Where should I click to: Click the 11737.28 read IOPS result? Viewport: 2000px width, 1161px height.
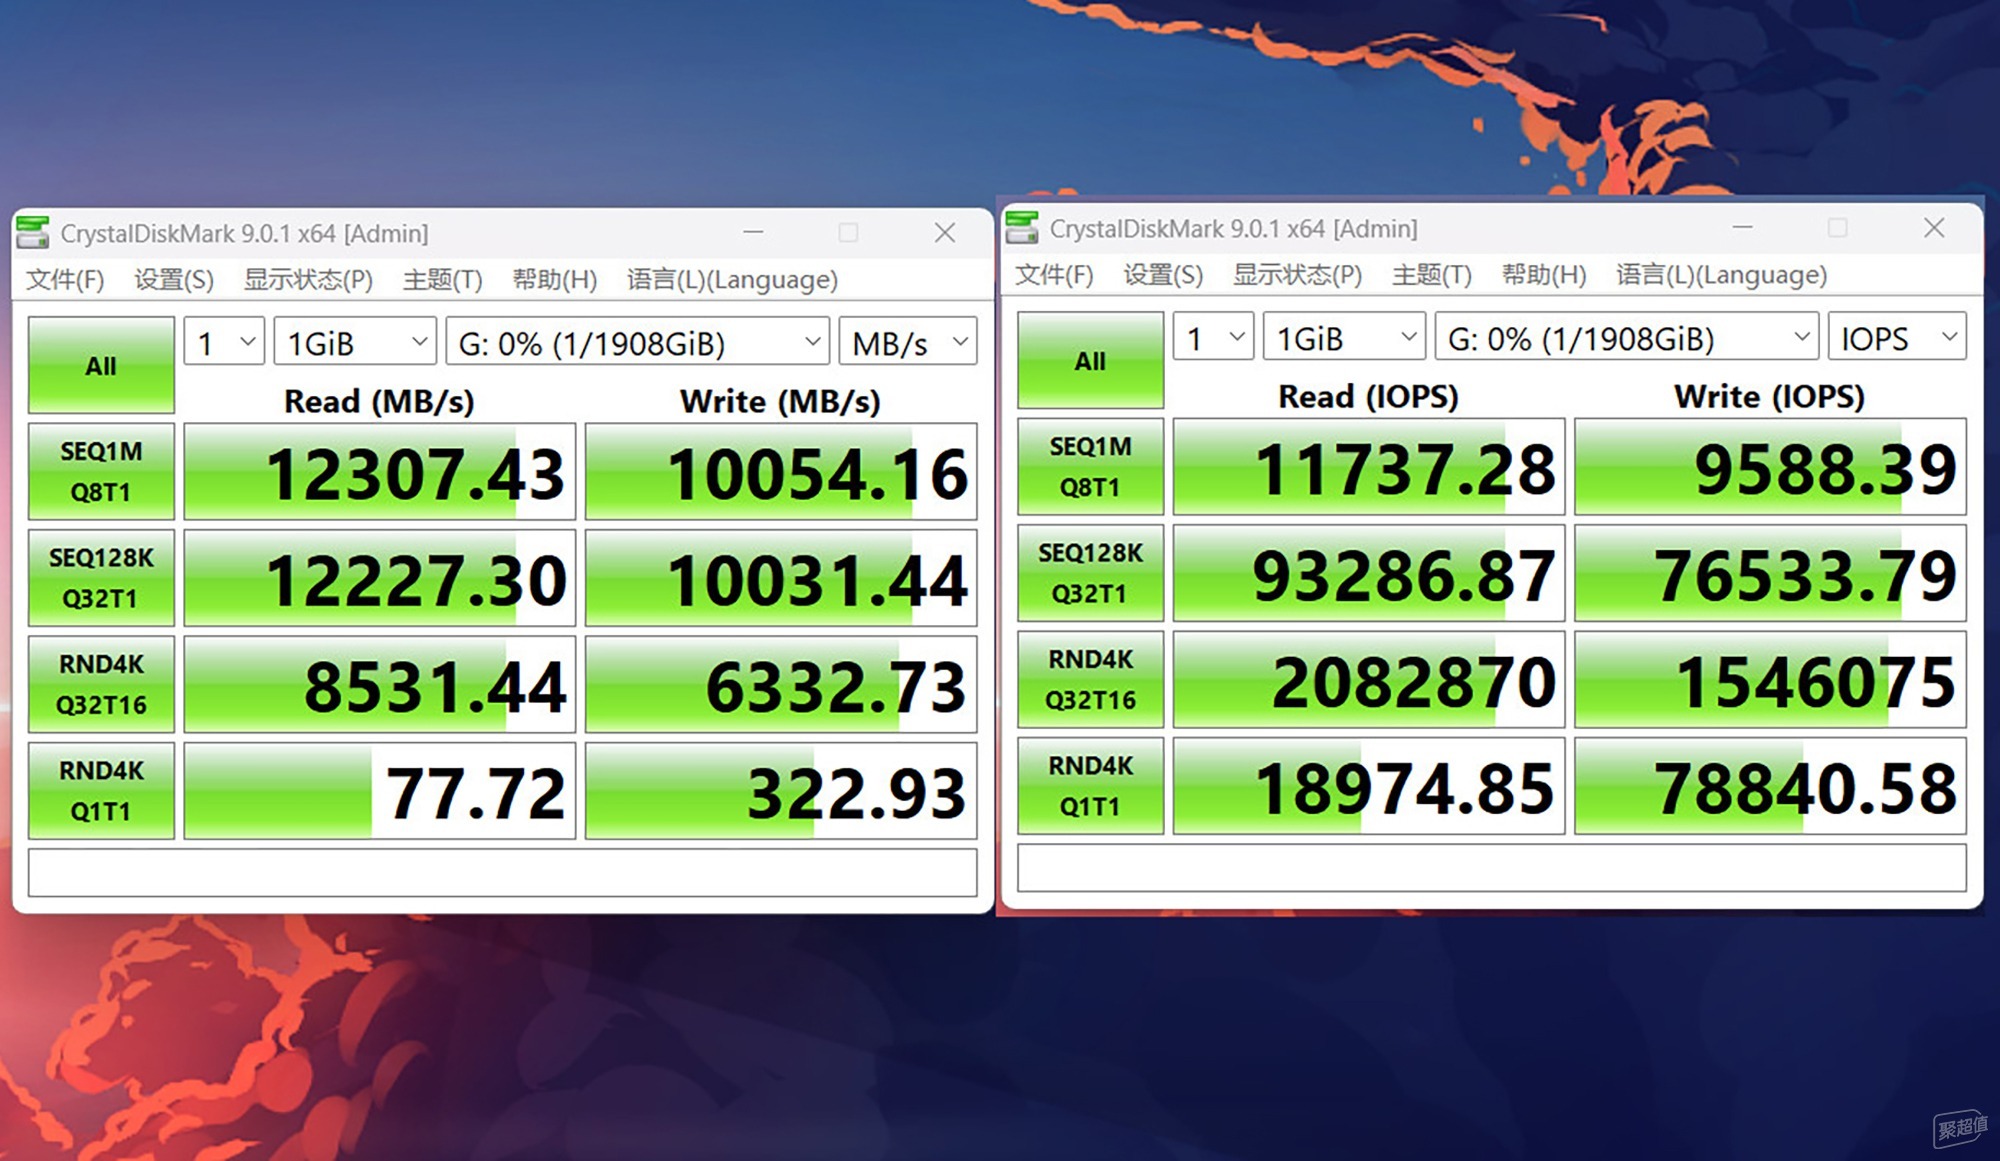point(1369,466)
